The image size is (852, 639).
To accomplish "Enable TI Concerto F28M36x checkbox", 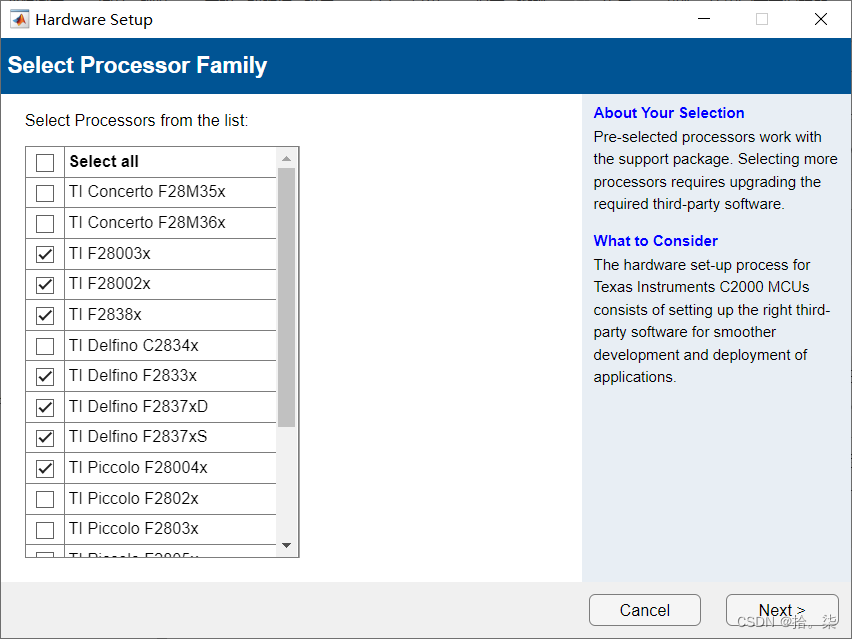I will click(45, 223).
